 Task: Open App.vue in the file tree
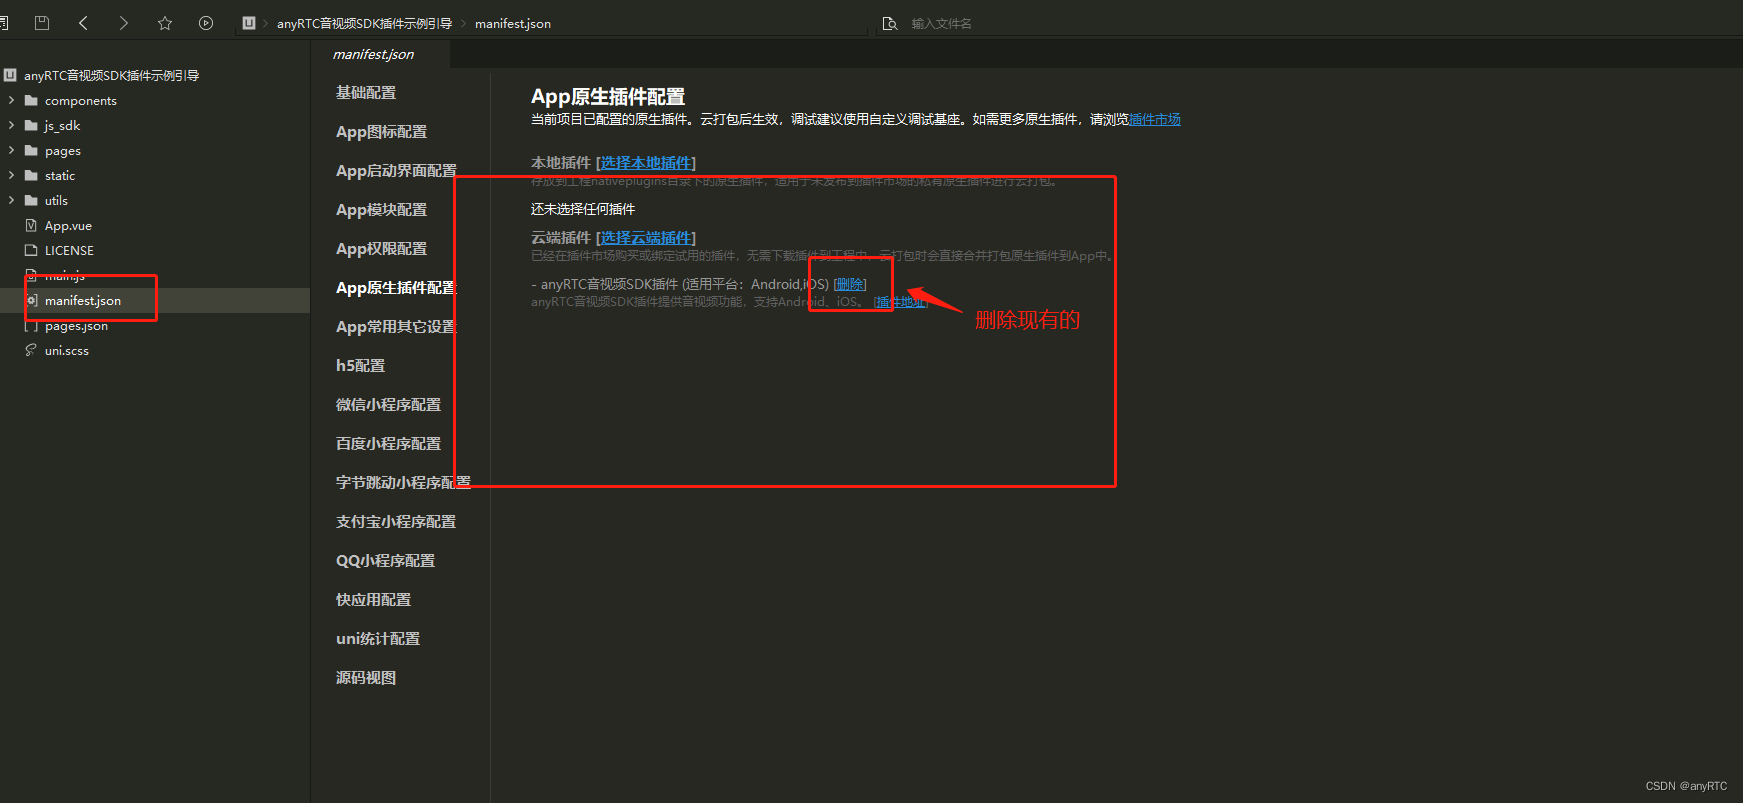(68, 226)
